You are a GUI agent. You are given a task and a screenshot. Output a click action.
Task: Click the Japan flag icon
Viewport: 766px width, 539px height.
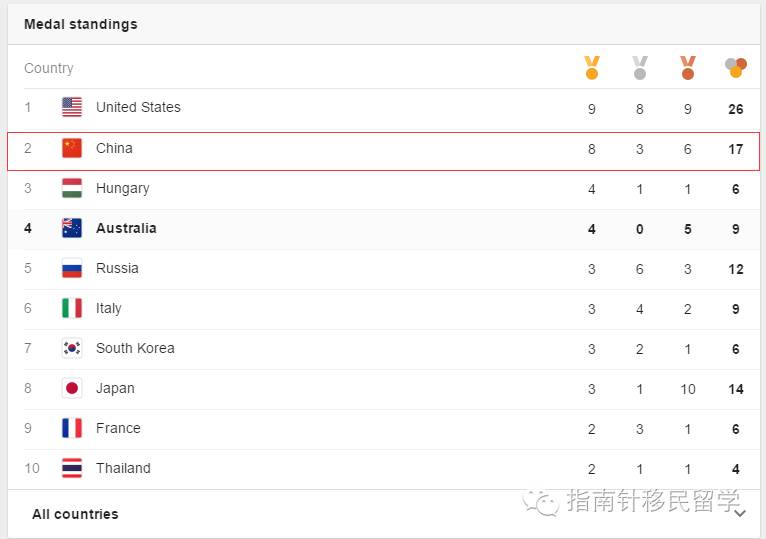coord(72,388)
